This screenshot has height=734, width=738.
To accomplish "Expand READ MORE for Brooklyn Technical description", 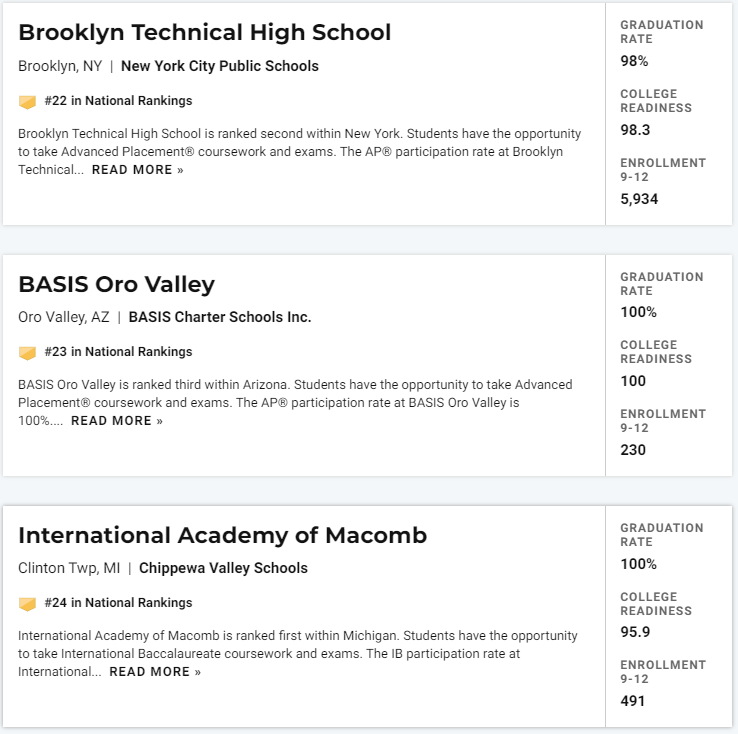I will pyautogui.click(x=137, y=170).
